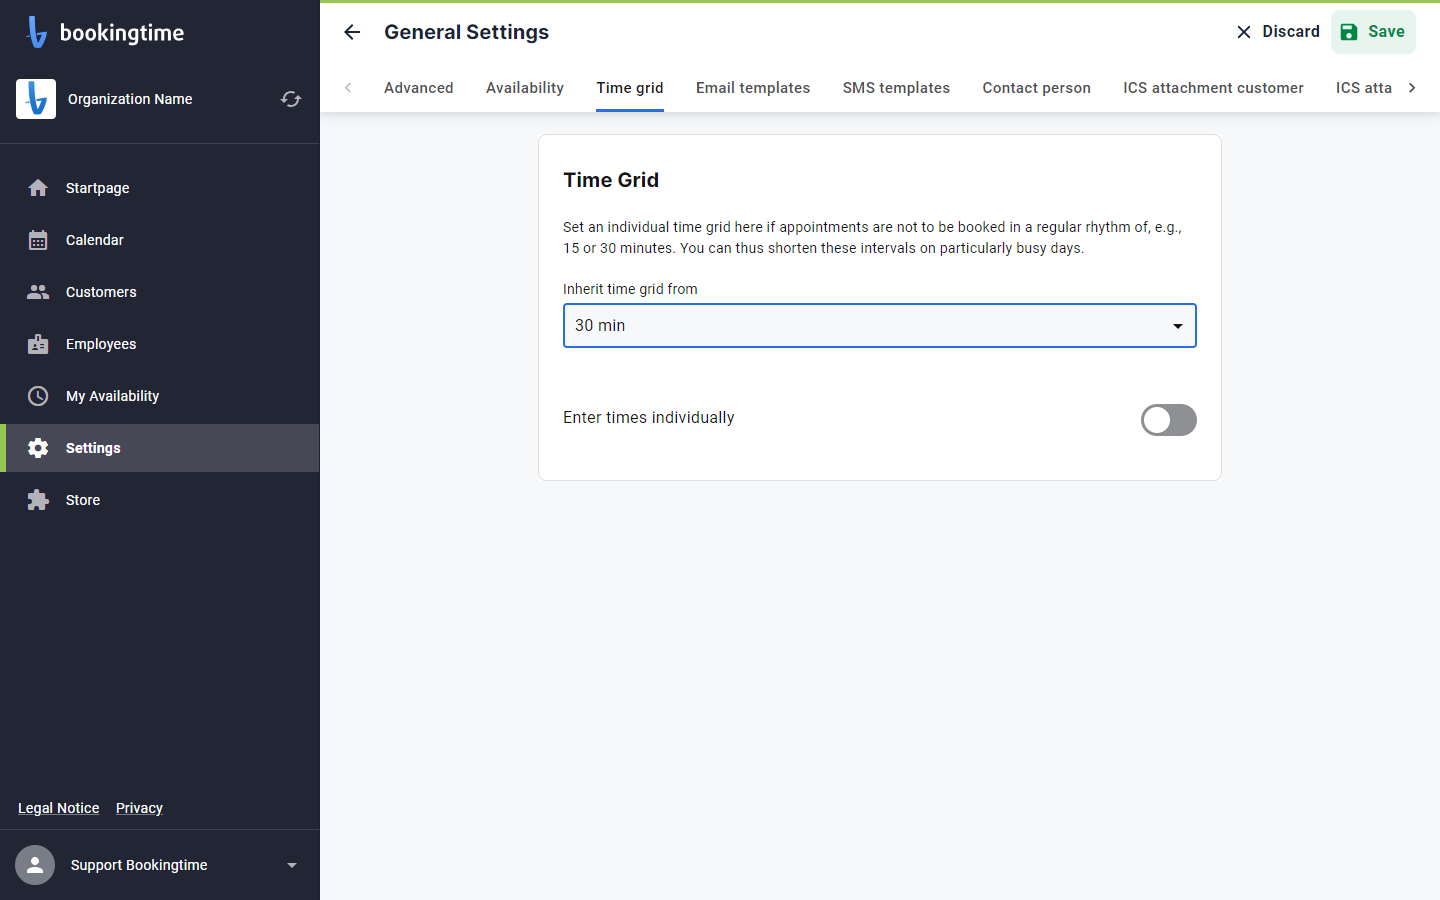Click the Inherit time grid from label

point(630,289)
